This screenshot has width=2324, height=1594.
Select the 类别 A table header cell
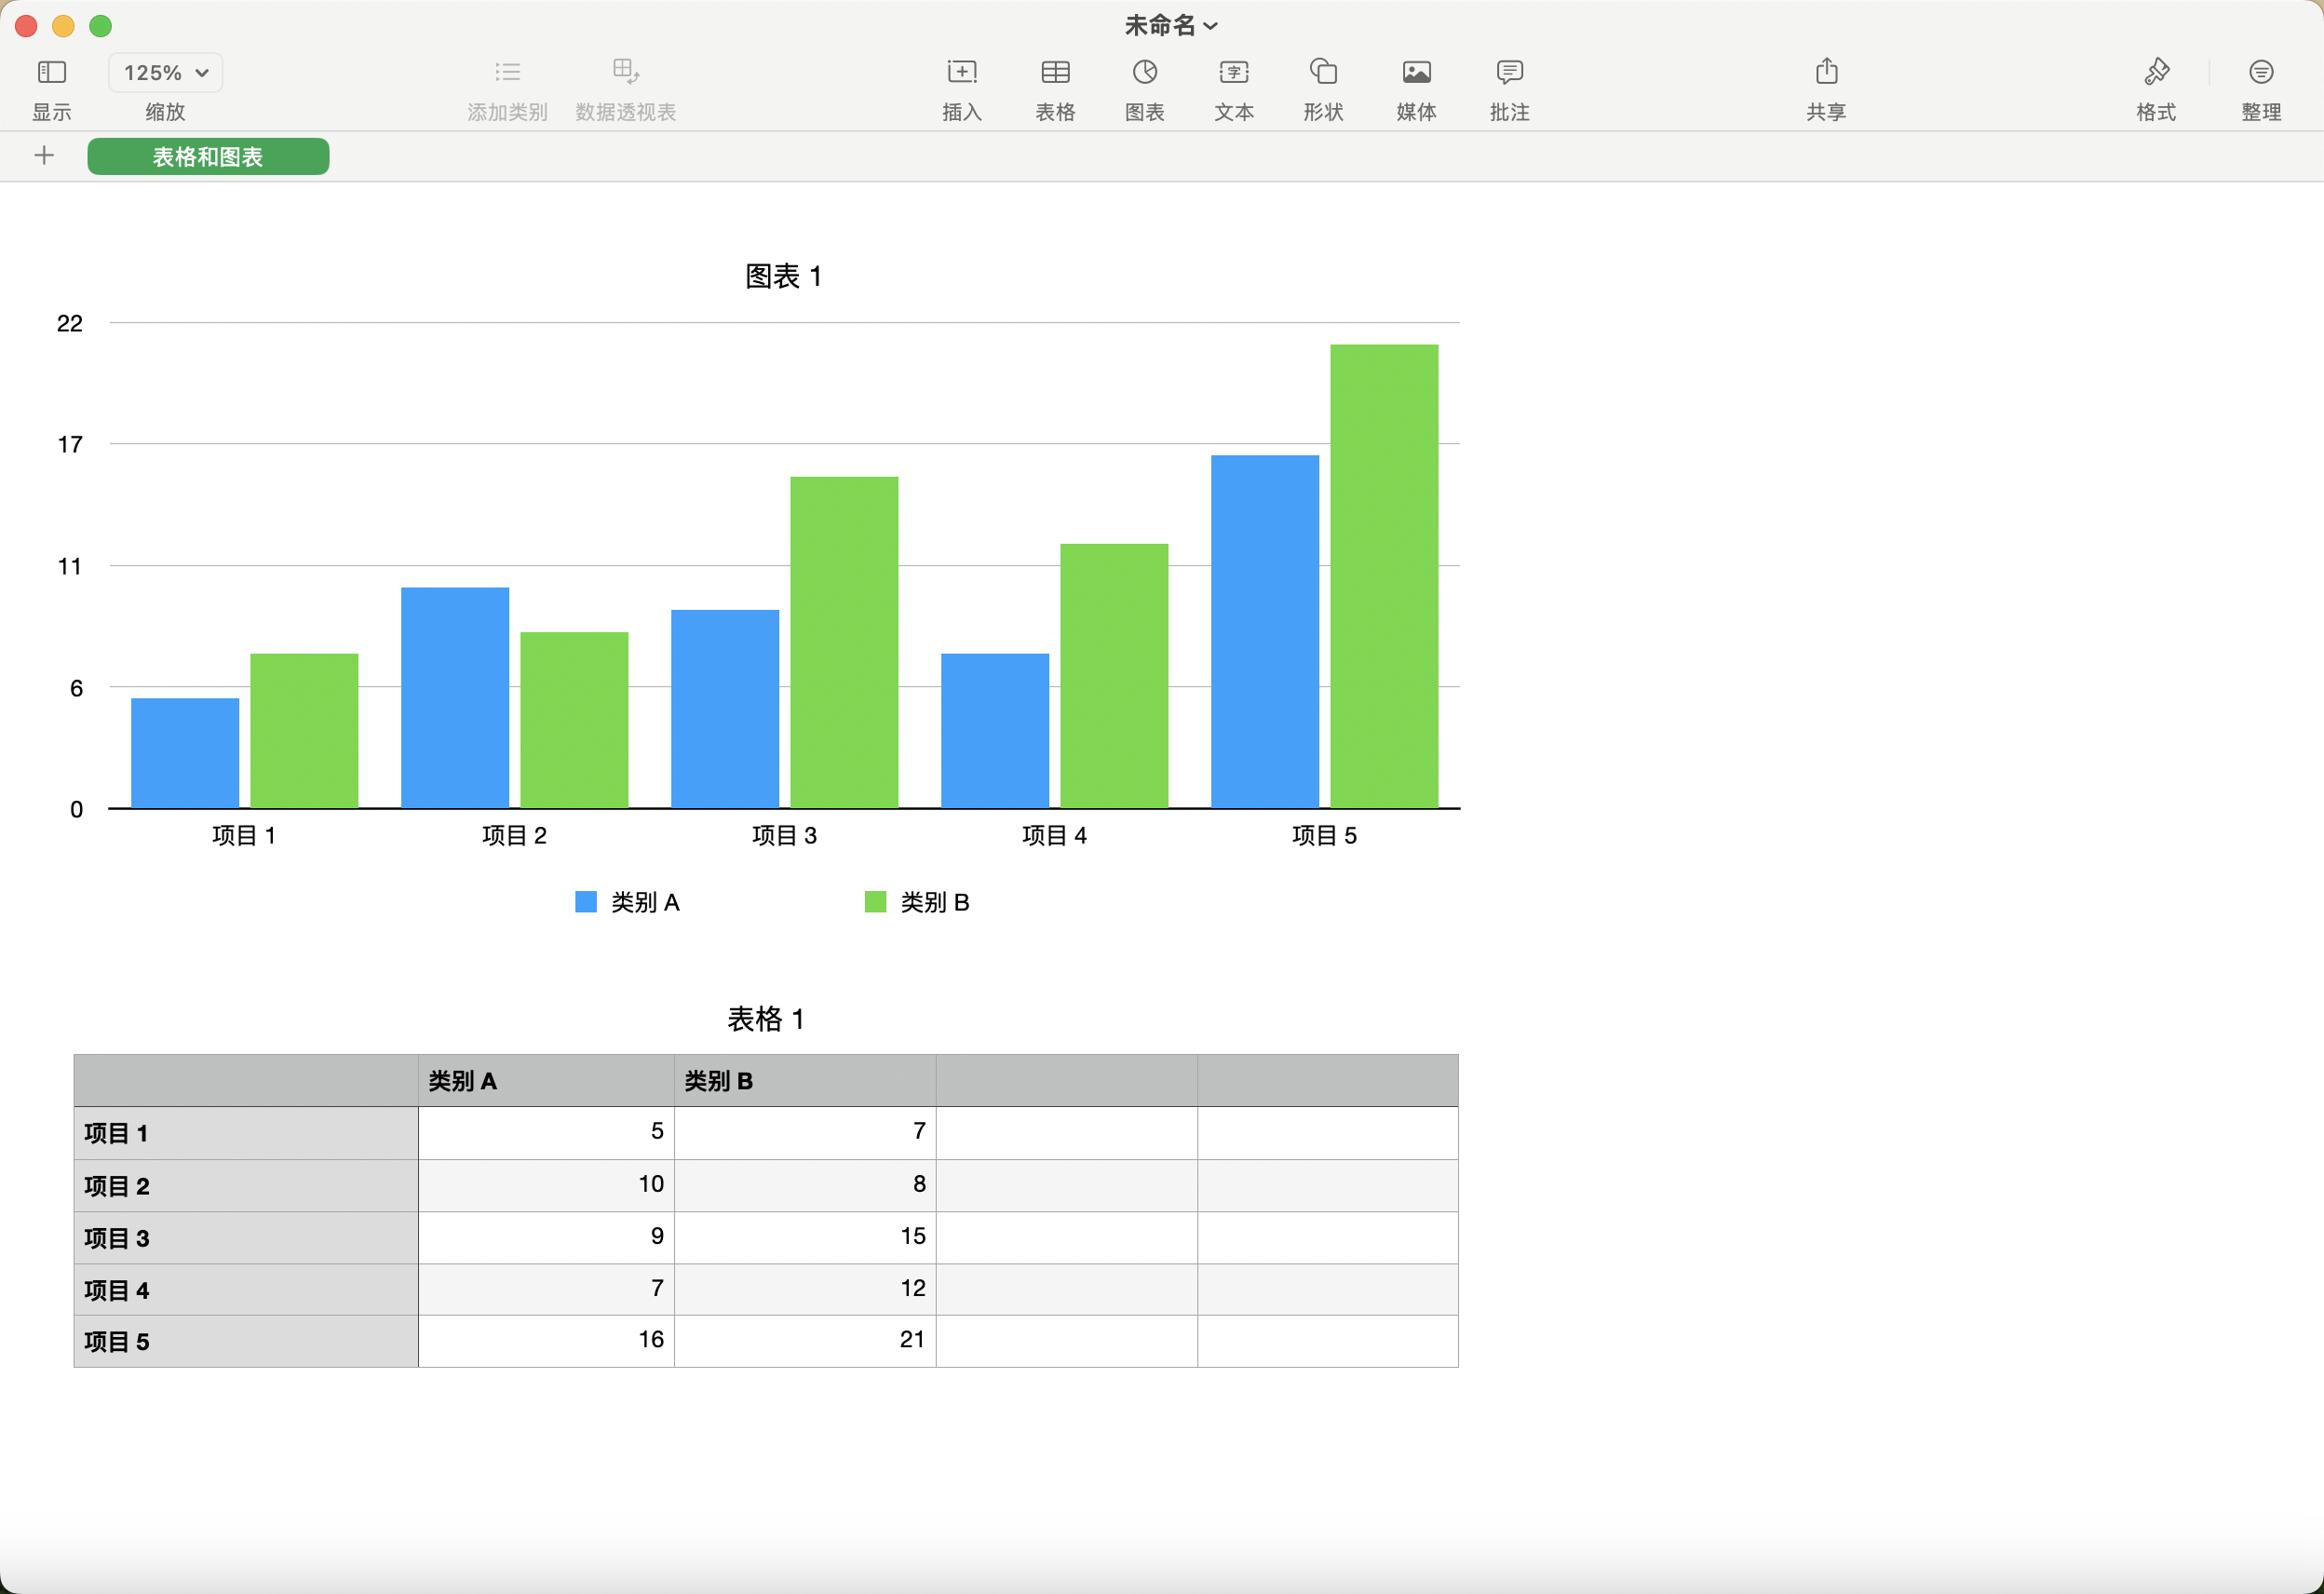[x=546, y=1081]
